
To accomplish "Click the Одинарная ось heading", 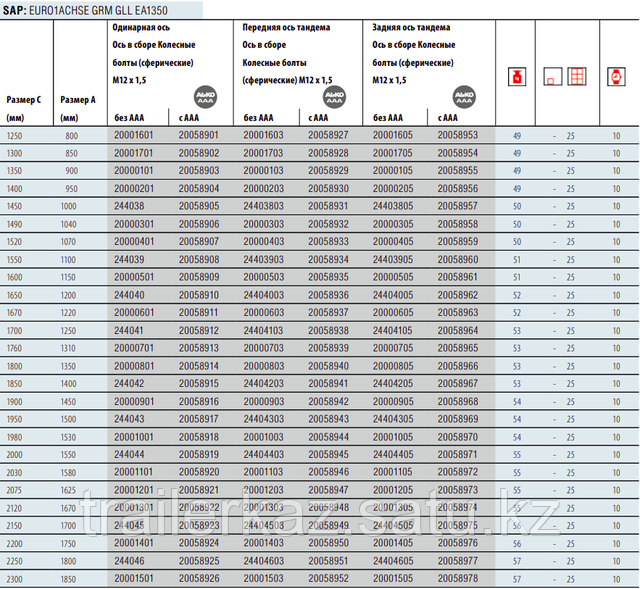I will tap(141, 27).
